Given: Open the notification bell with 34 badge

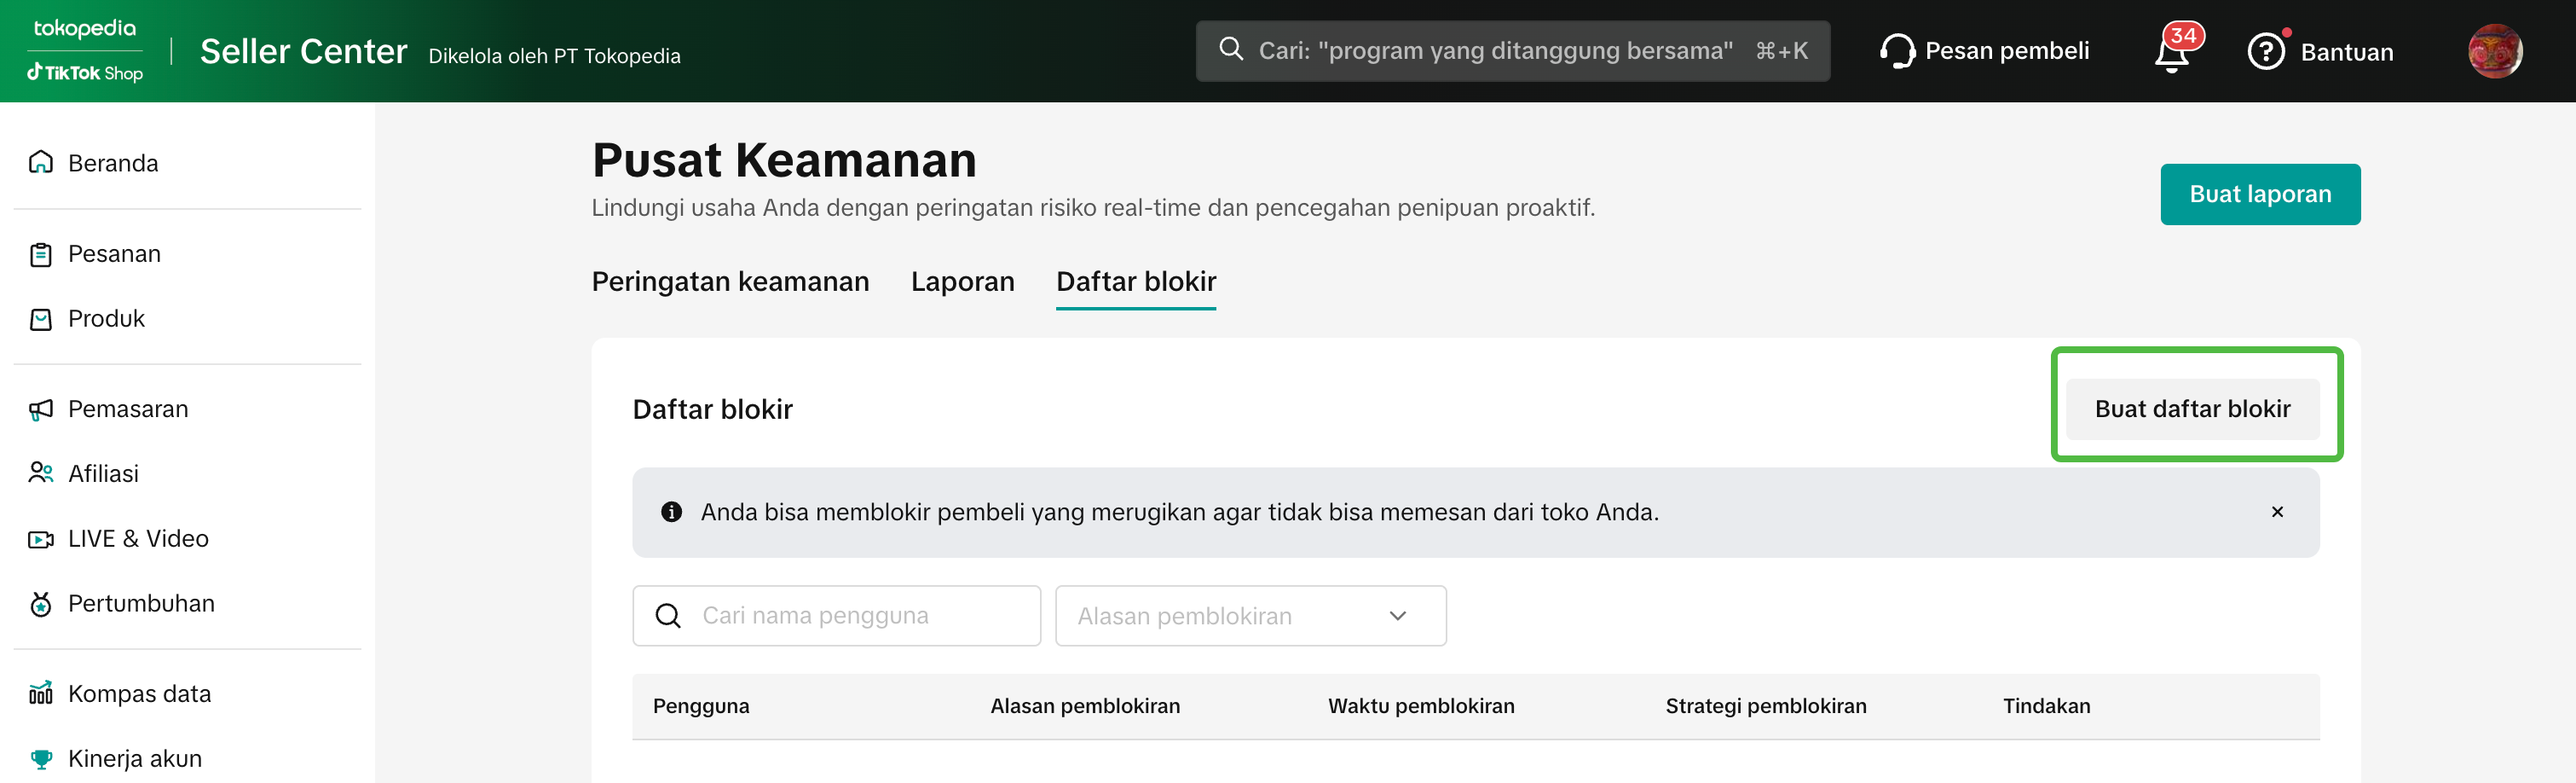Looking at the screenshot, I should (x=2172, y=52).
